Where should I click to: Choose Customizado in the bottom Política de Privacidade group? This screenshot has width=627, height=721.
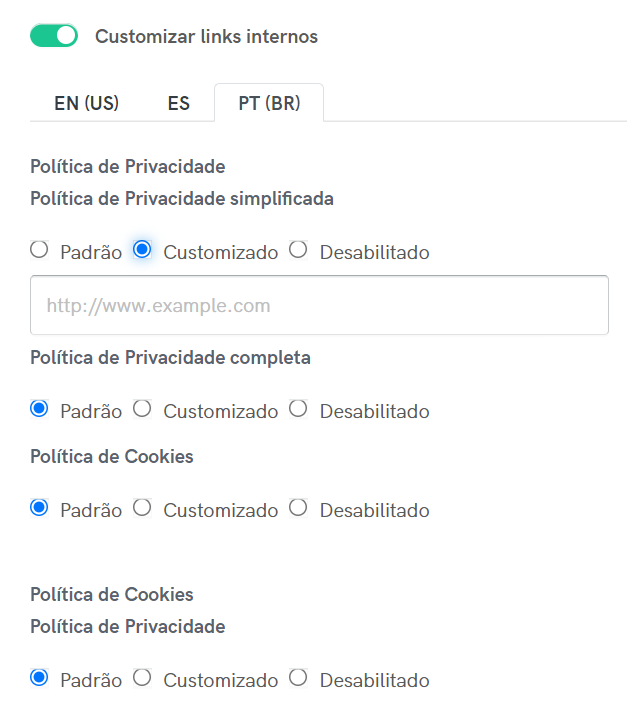(142, 678)
